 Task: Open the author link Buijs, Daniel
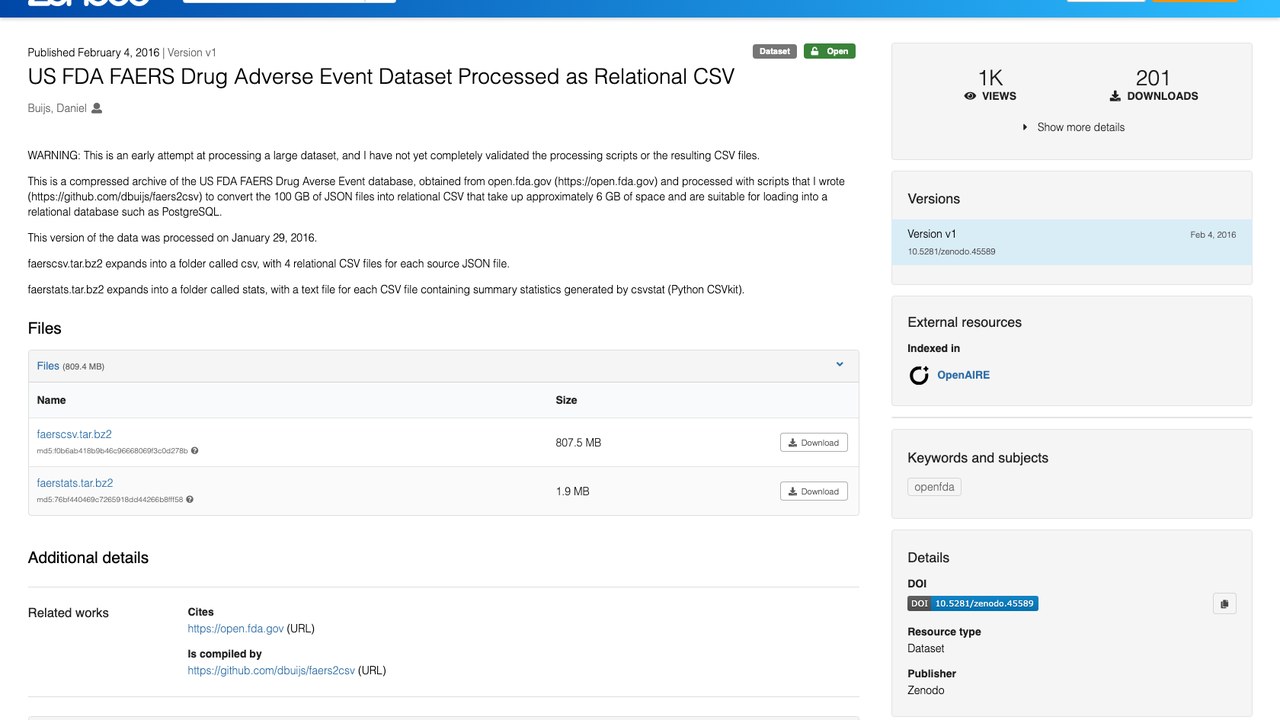[x=57, y=108]
